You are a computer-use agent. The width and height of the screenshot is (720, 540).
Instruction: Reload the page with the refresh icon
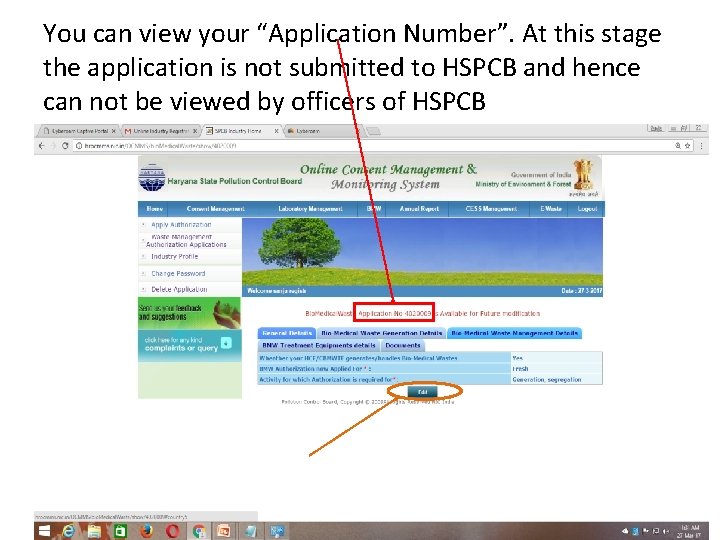65,146
